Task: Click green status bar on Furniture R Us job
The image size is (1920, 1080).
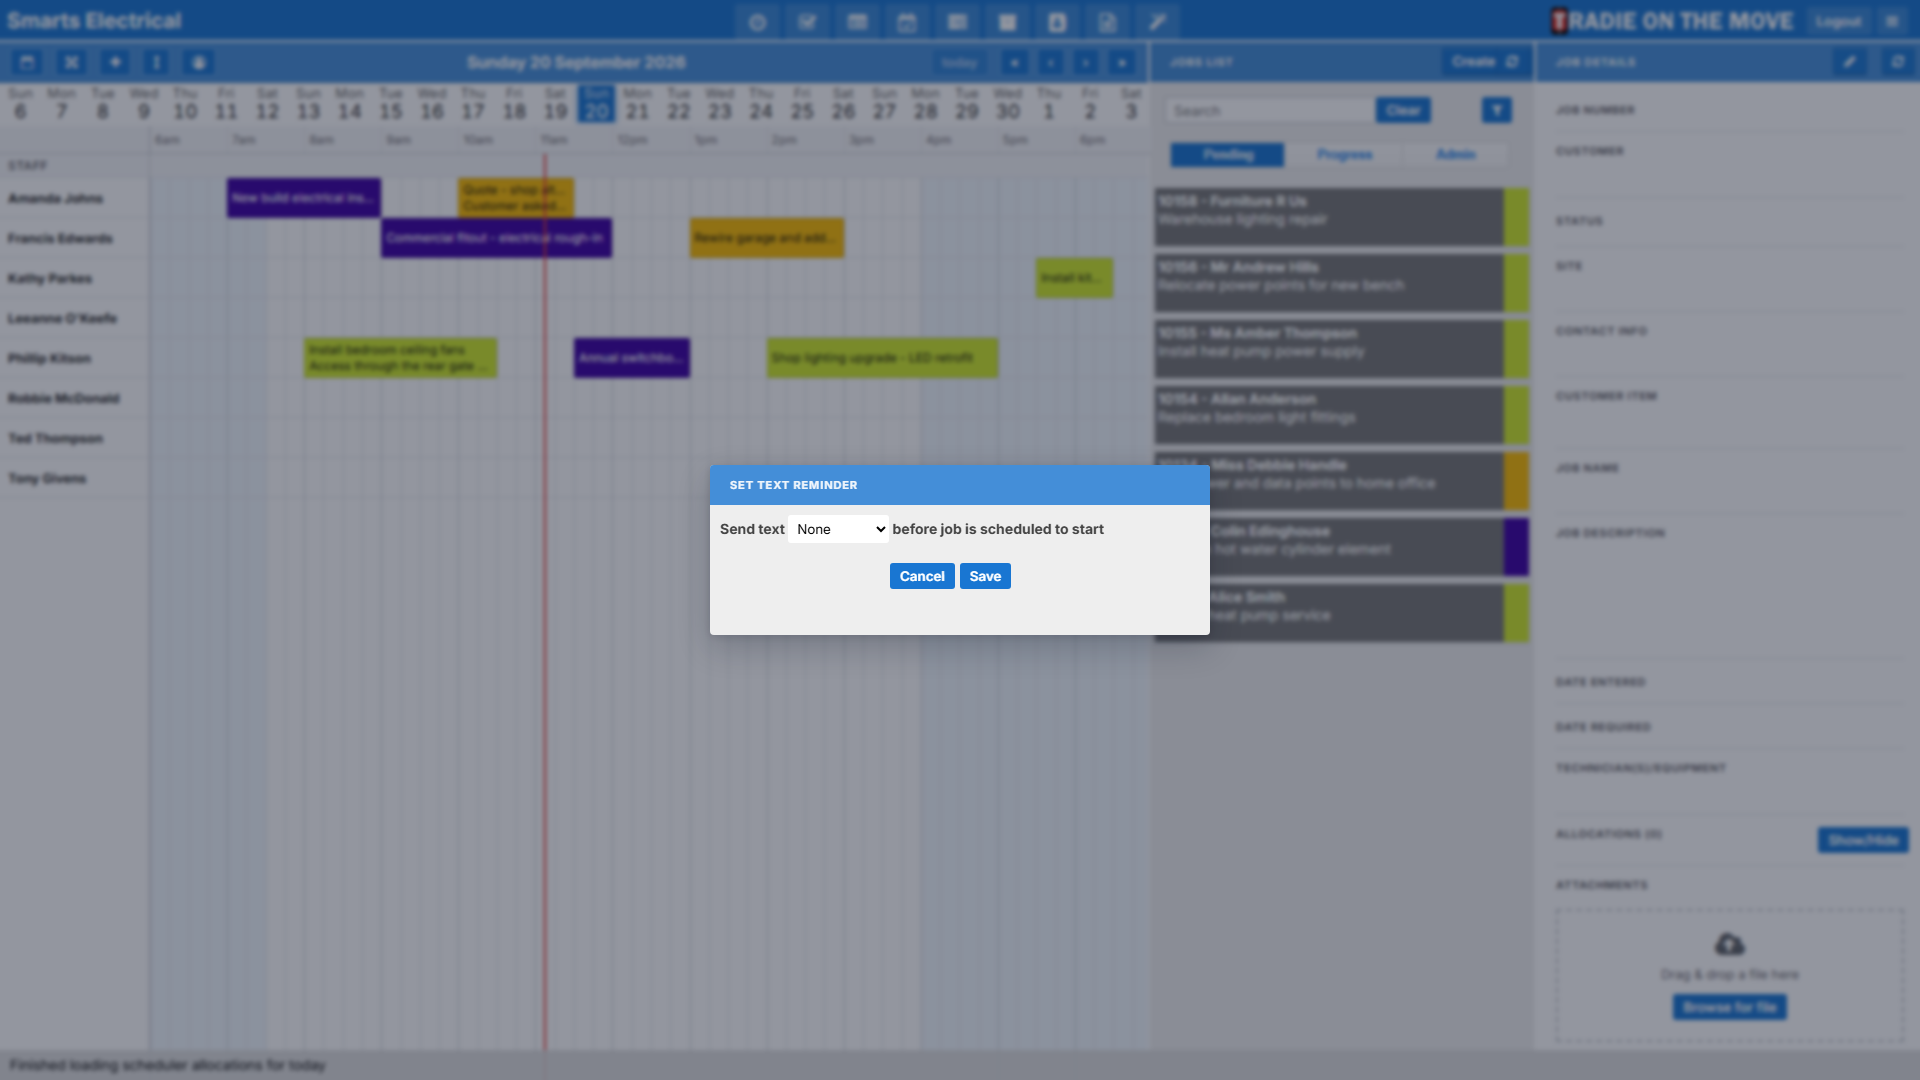Action: [x=1516, y=217]
